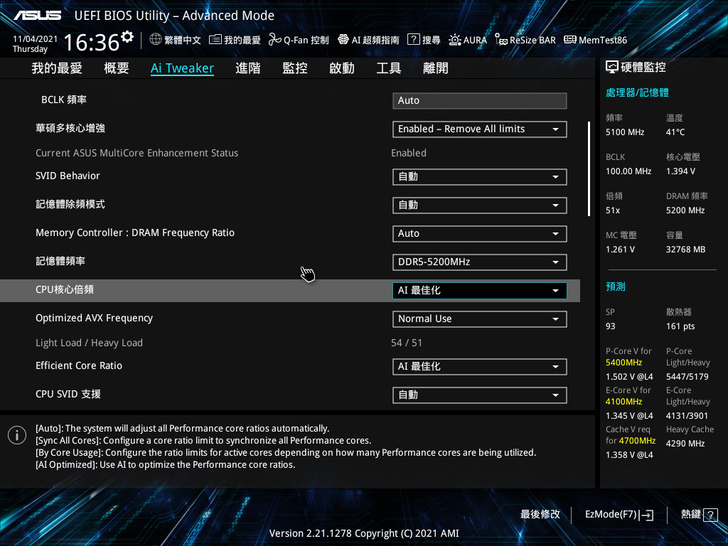Open CPU SVID 支援 dropdown

click(x=480, y=395)
